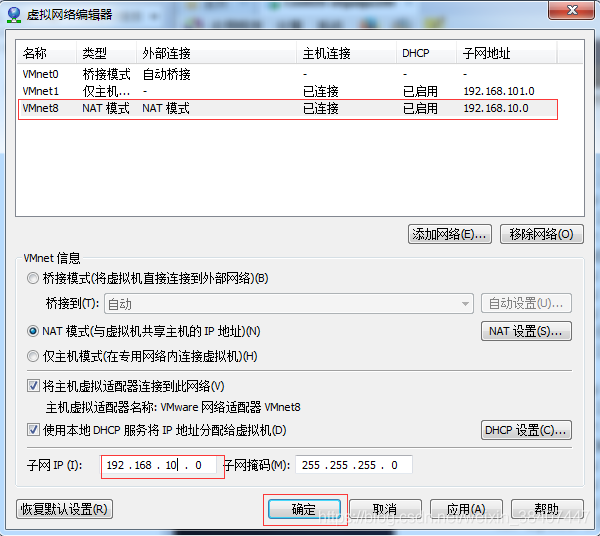Sort by 主机连接 column header

(346, 53)
